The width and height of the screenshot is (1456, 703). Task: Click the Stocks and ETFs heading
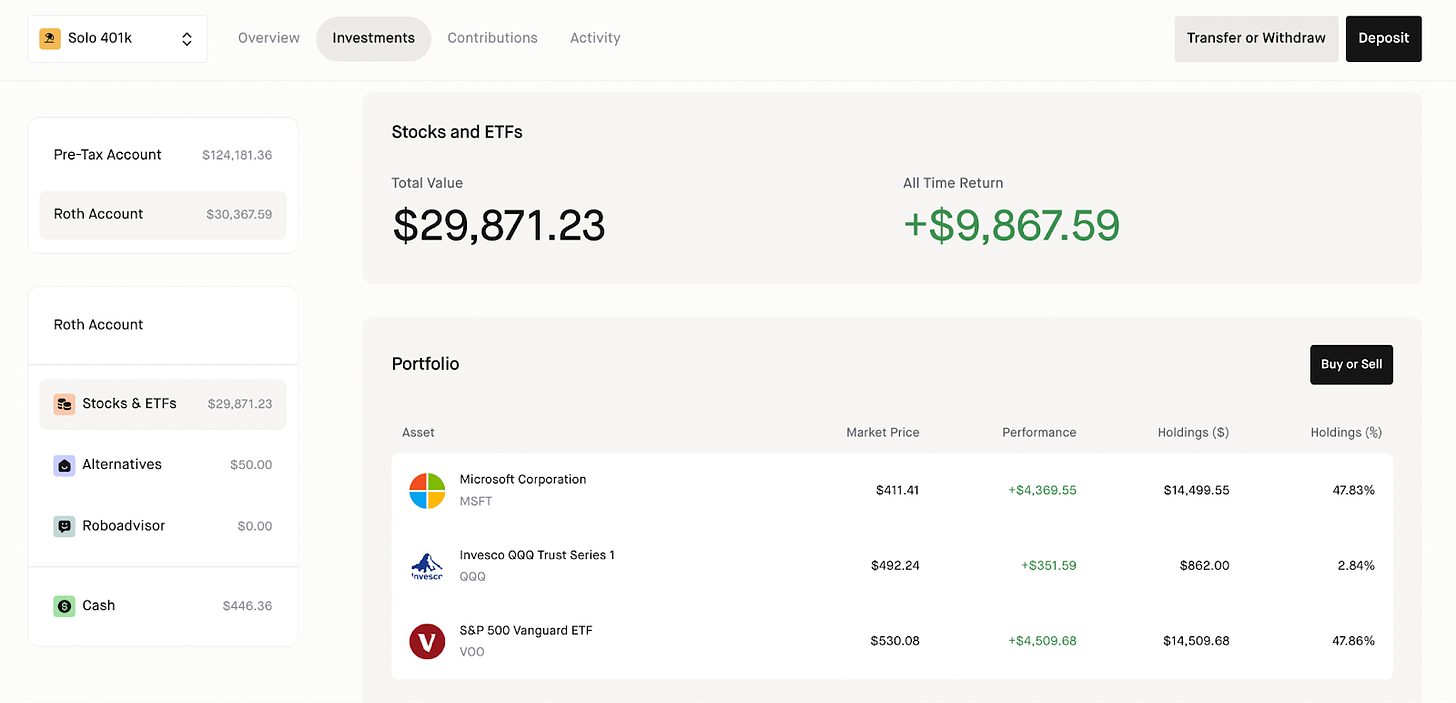pyautogui.click(x=457, y=132)
